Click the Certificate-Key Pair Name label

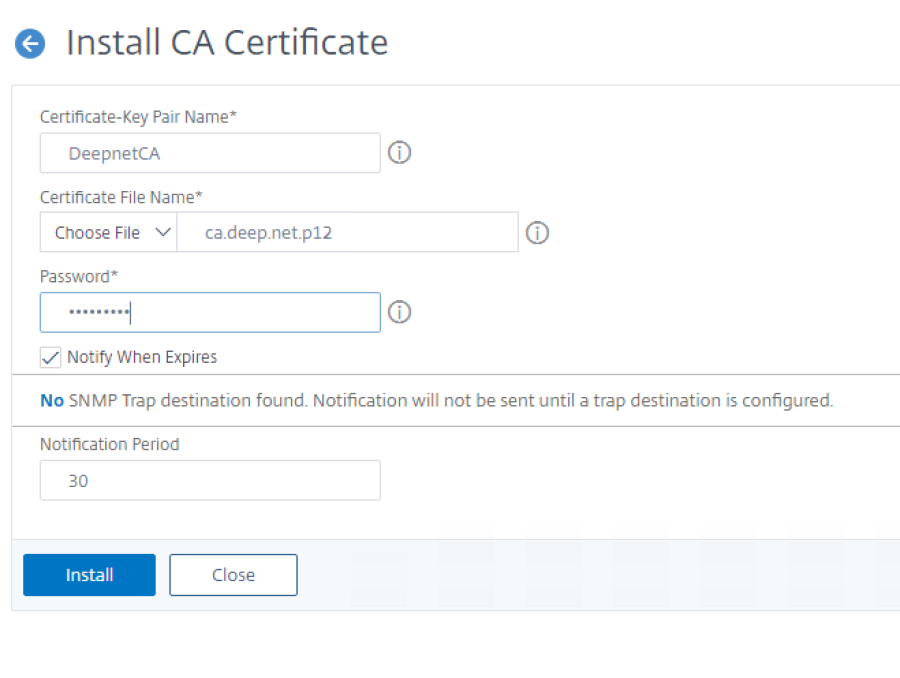(138, 117)
